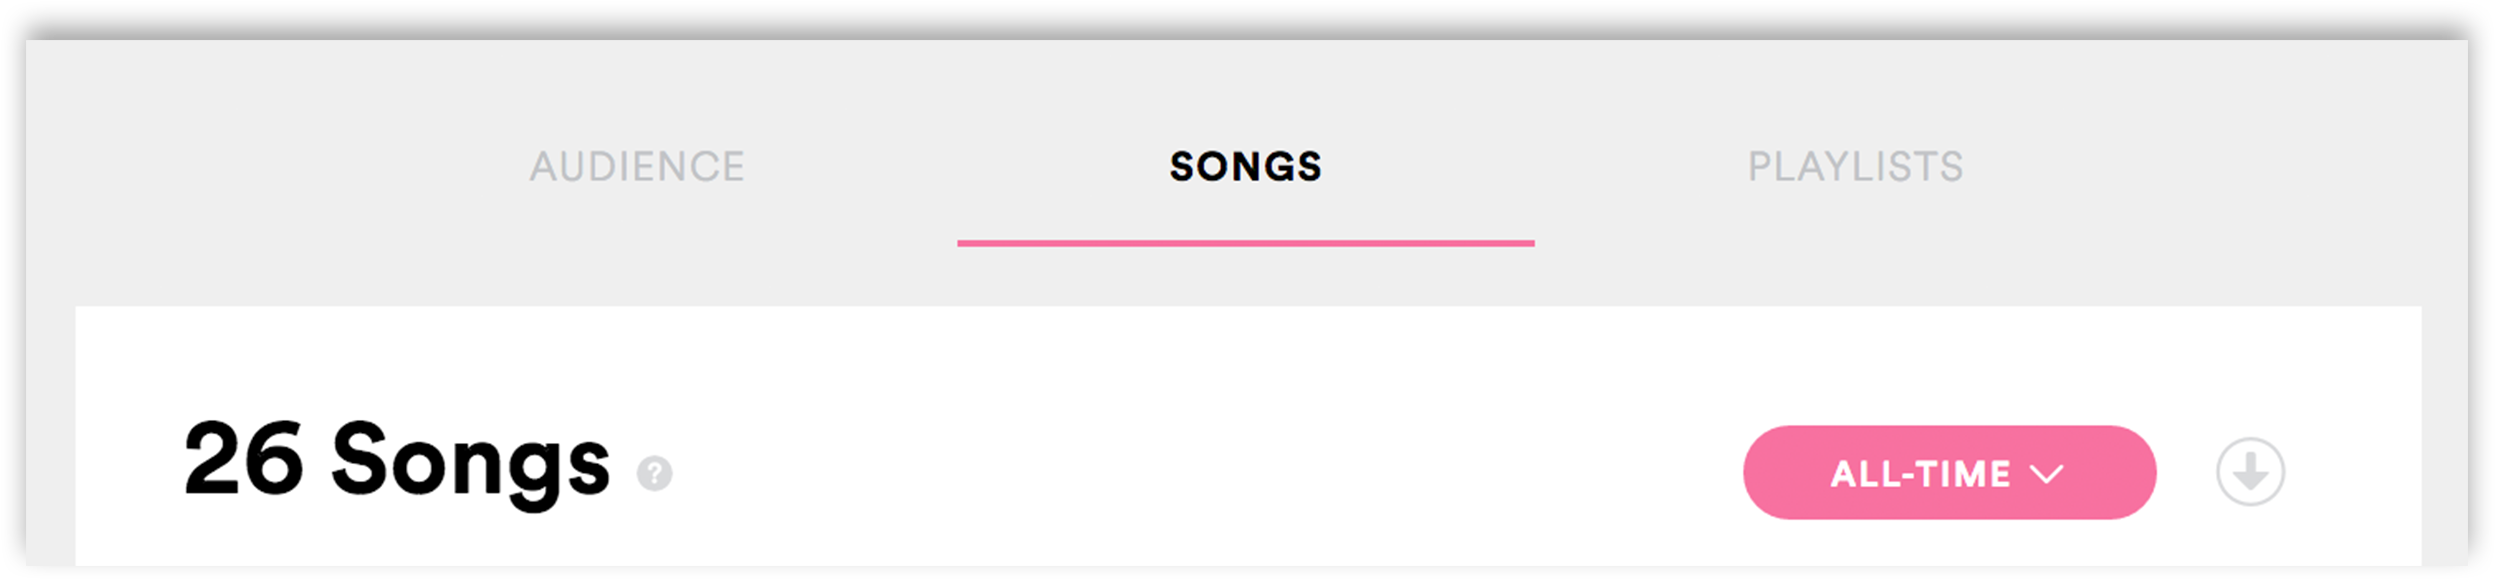Click the question mark help icon
Image resolution: width=2495 pixels, height=579 pixels.
655,473
